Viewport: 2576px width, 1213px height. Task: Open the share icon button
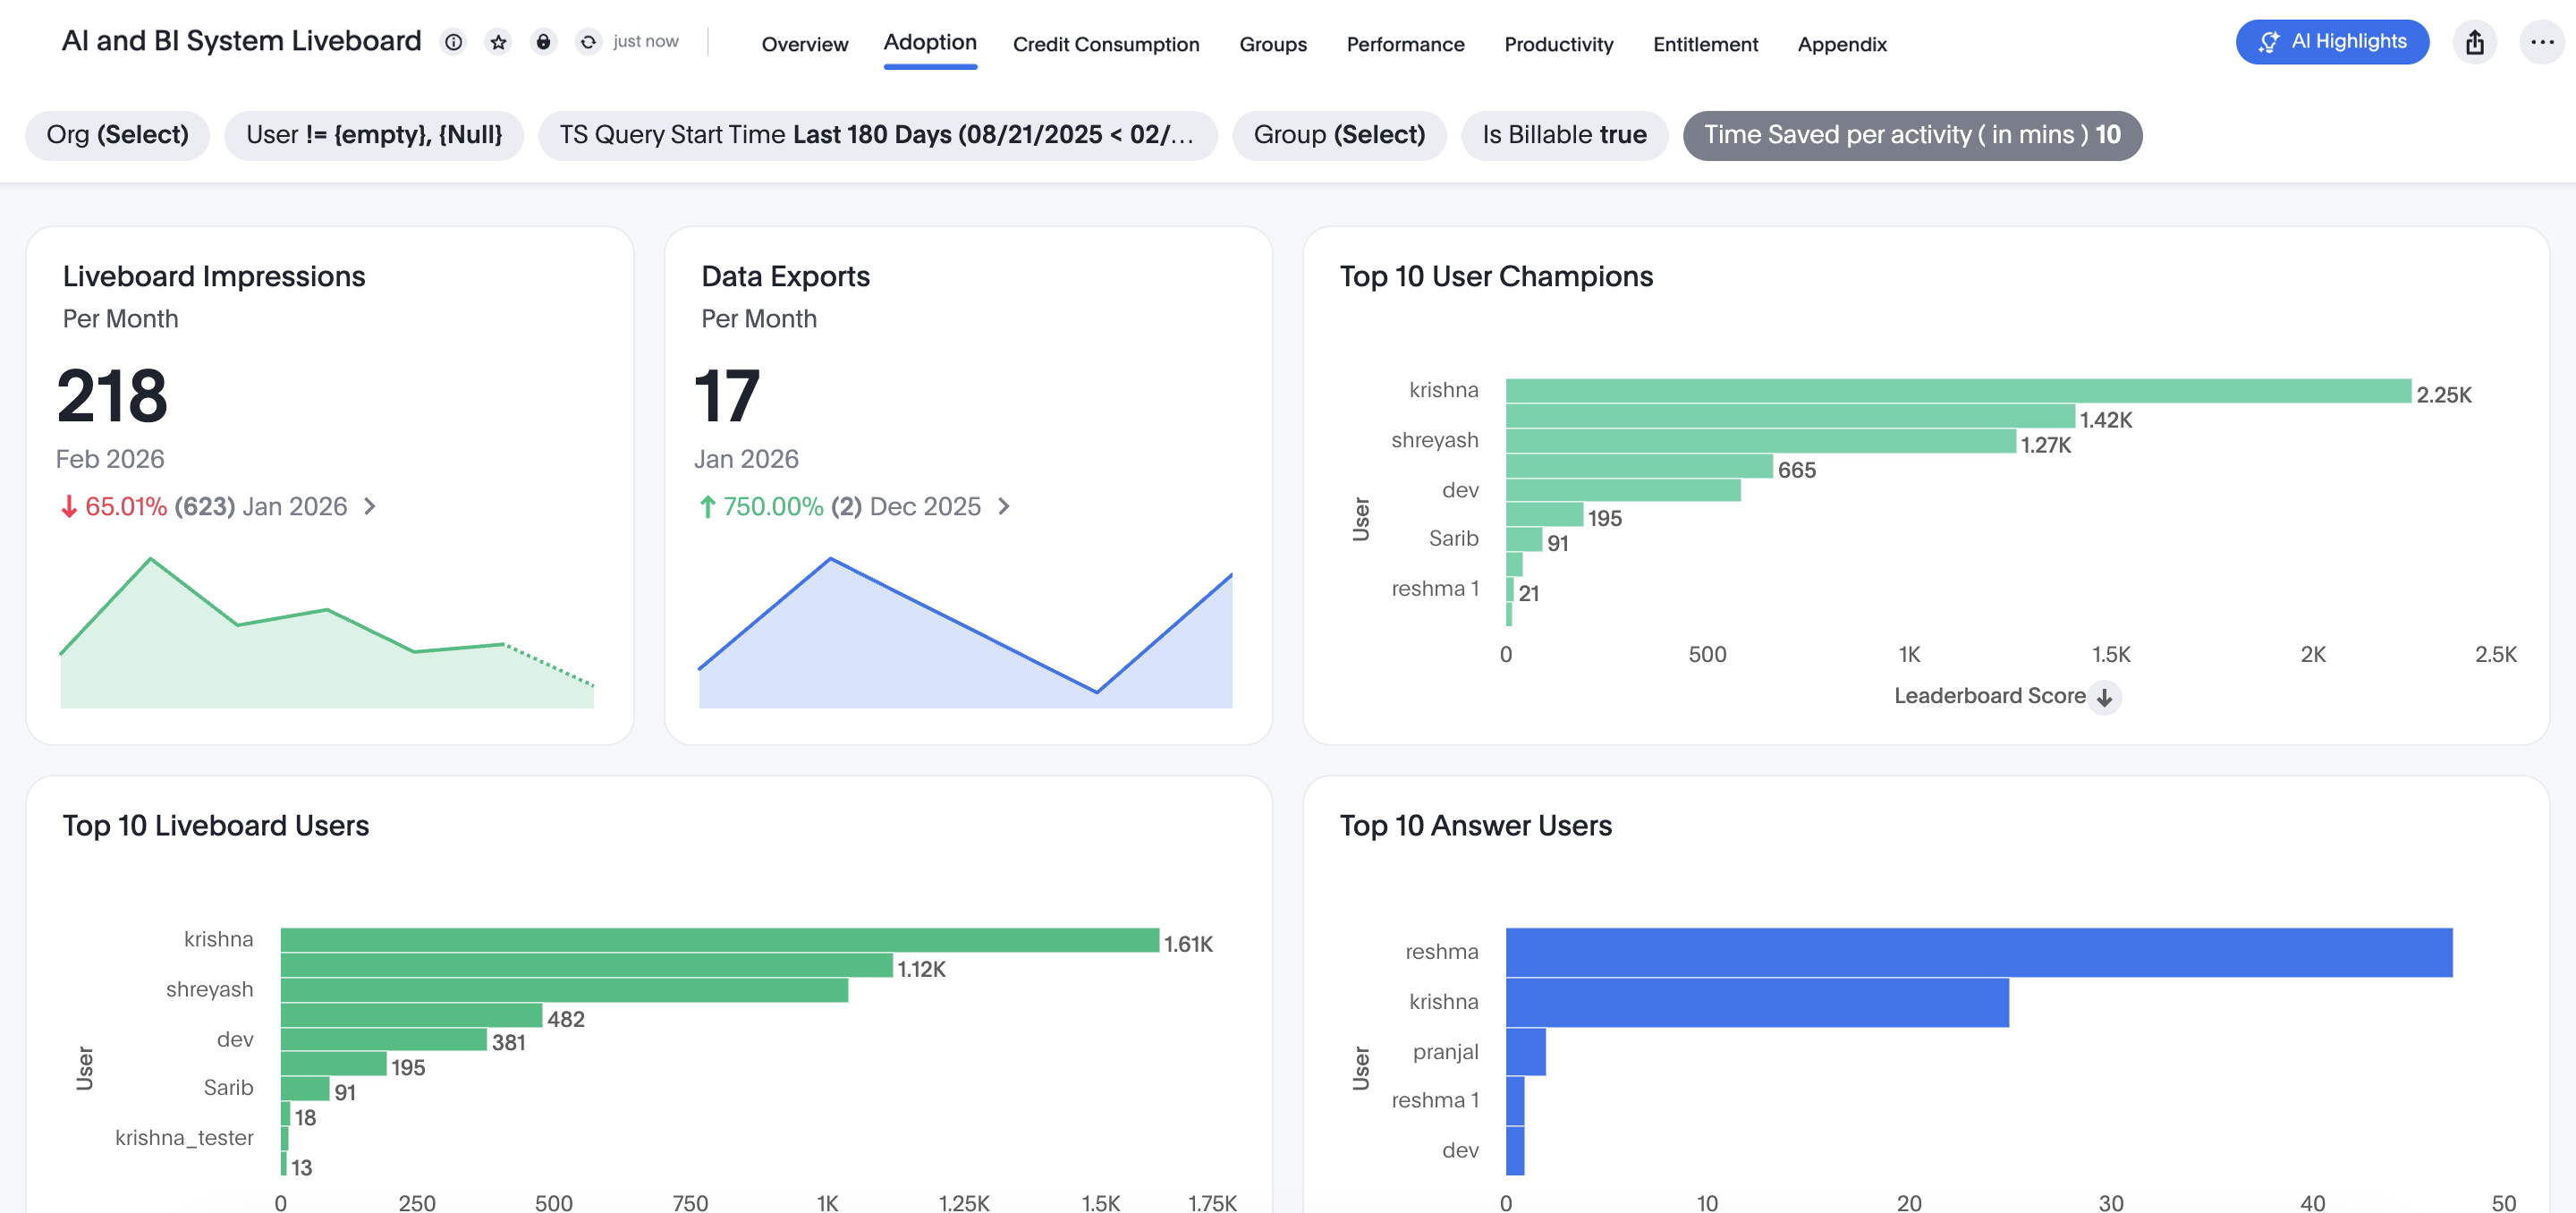coord(2475,42)
